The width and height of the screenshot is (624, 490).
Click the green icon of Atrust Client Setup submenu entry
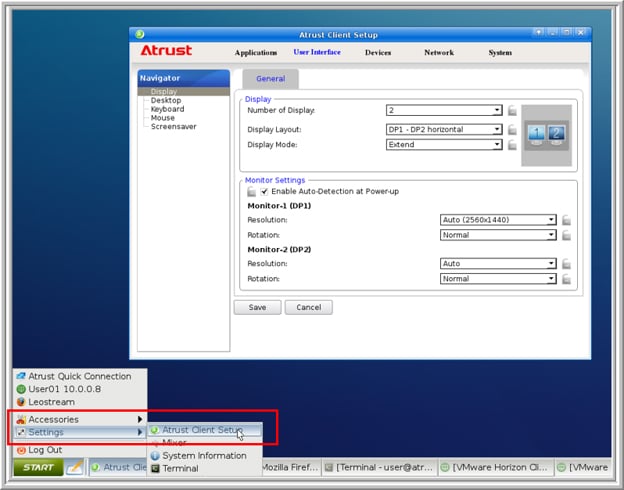point(154,430)
